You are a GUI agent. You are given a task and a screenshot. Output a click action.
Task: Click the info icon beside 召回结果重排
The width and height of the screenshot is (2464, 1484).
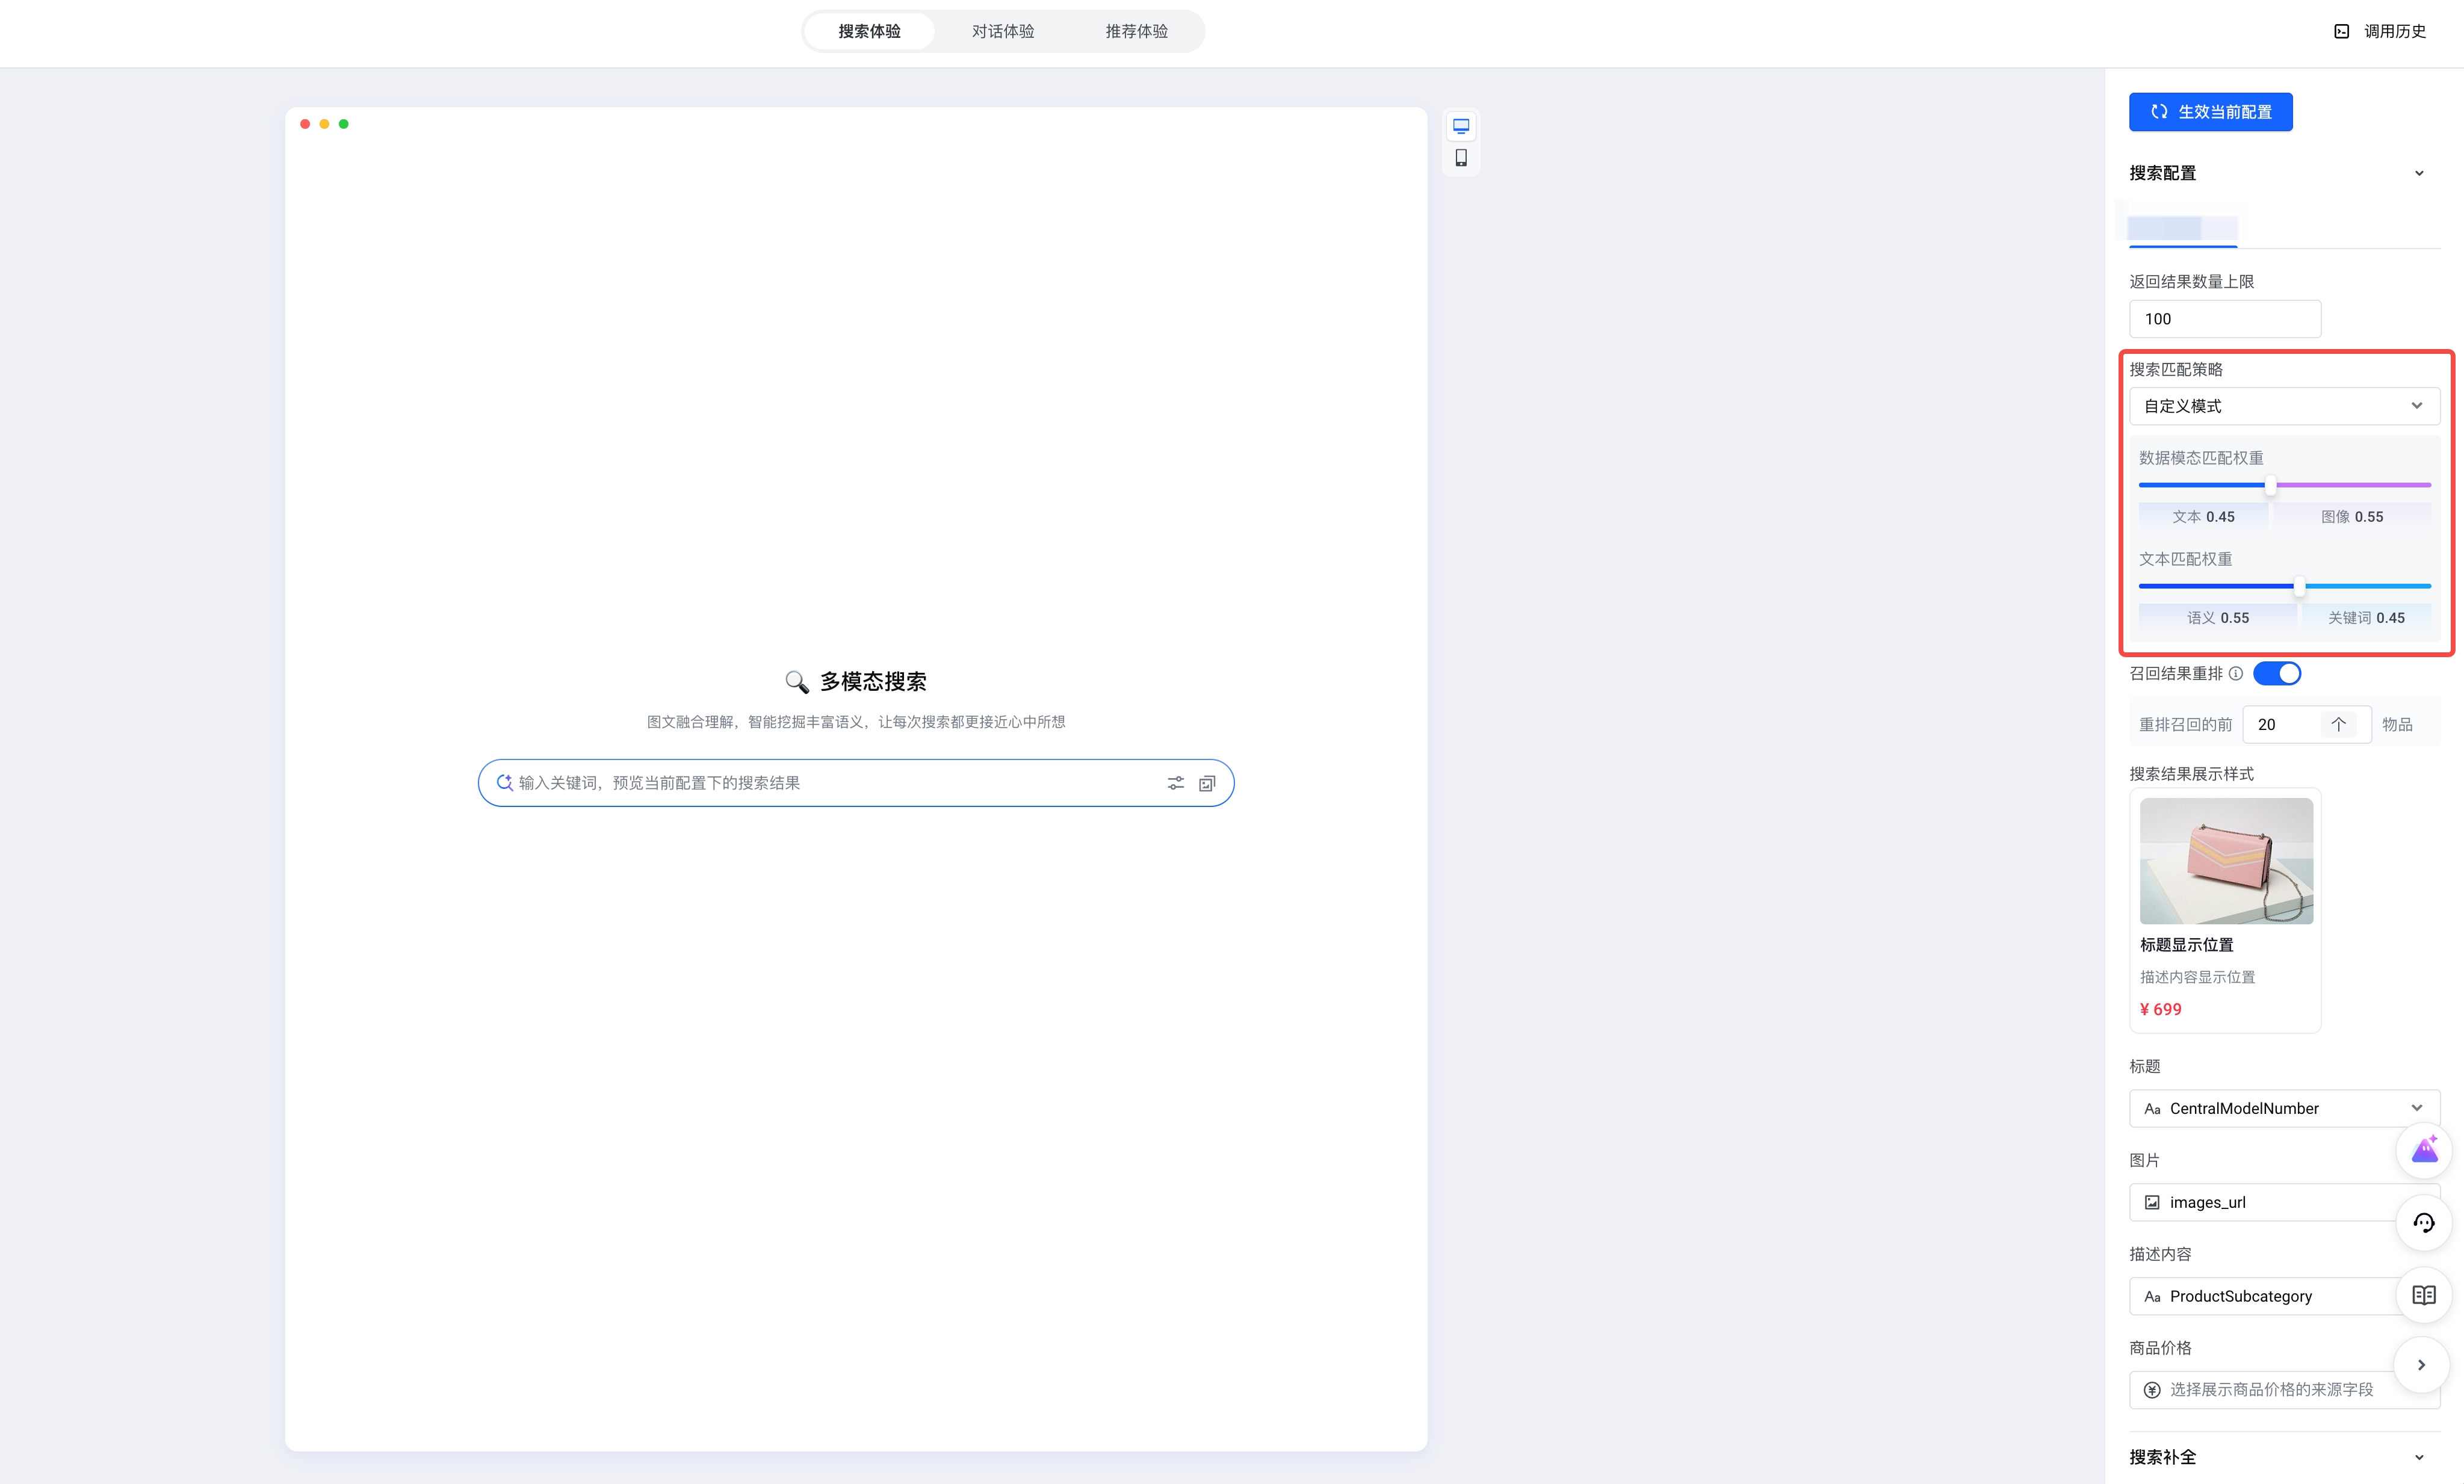[2236, 673]
